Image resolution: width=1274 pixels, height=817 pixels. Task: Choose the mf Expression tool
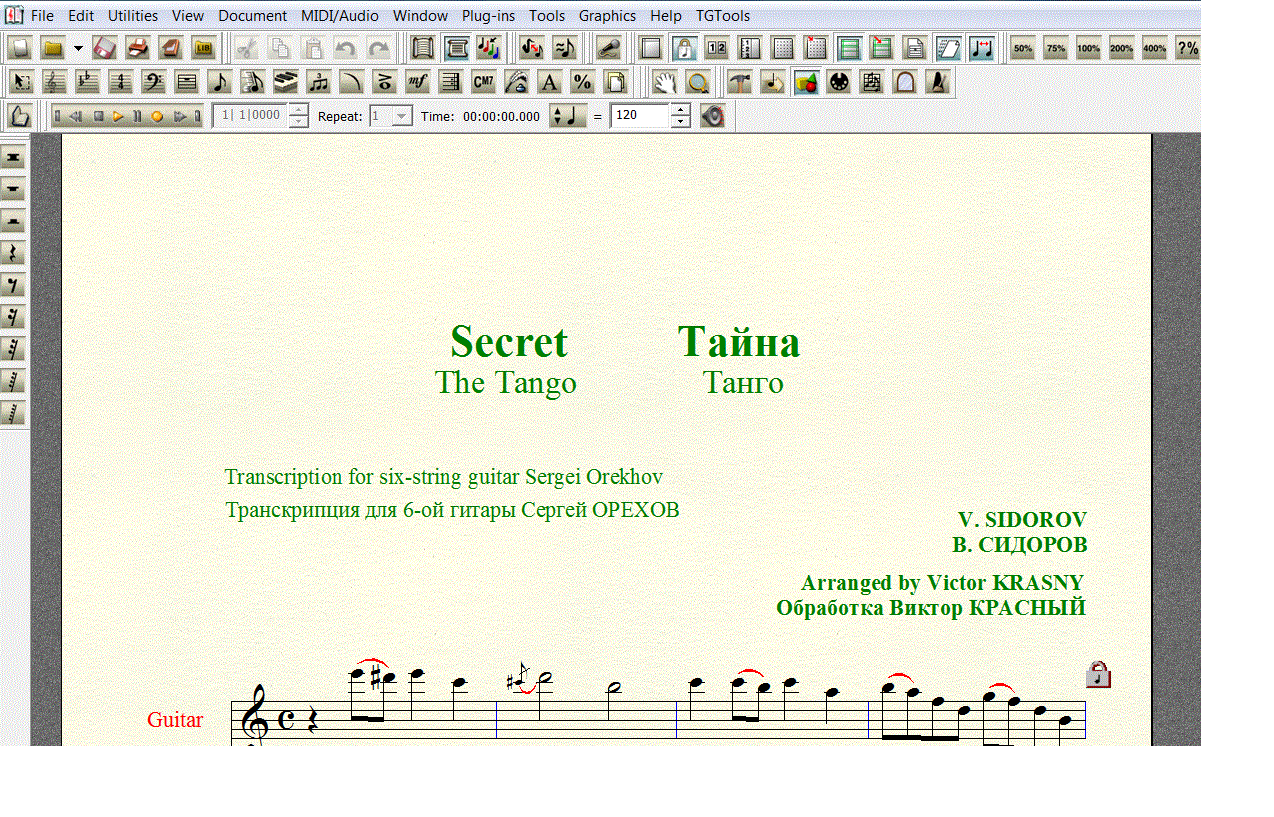coord(417,82)
